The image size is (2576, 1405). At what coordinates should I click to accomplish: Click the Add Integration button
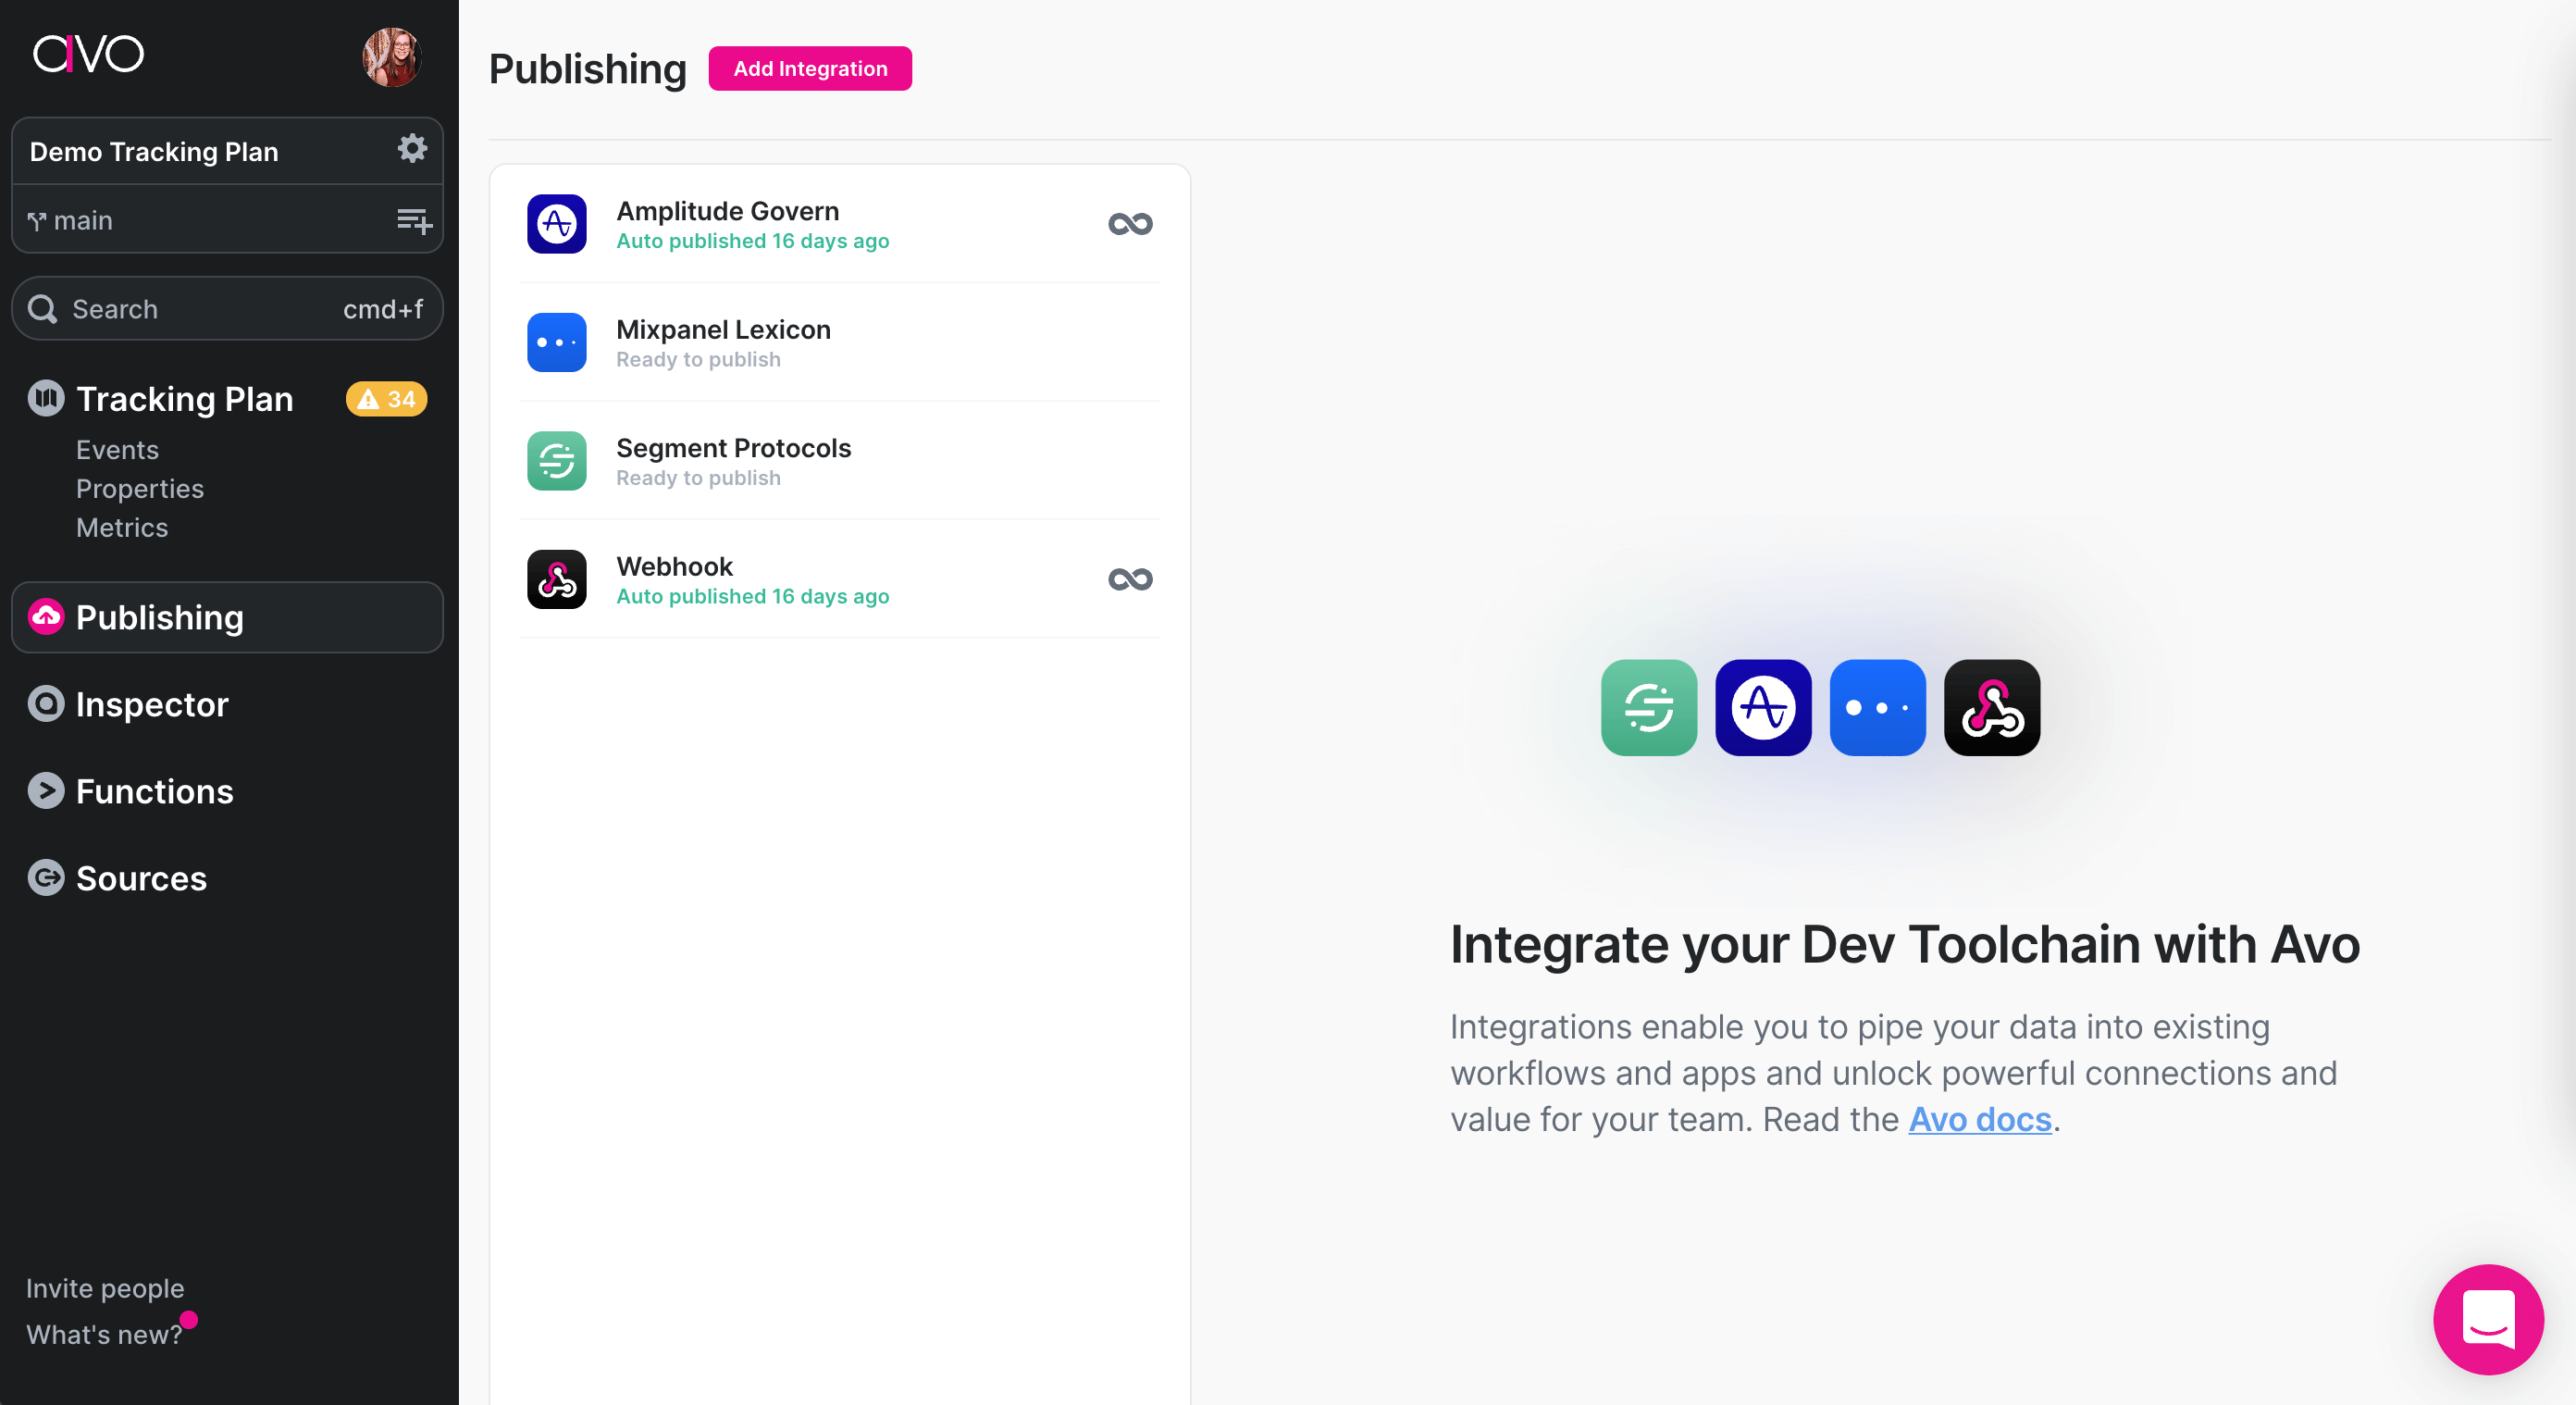[x=810, y=68]
